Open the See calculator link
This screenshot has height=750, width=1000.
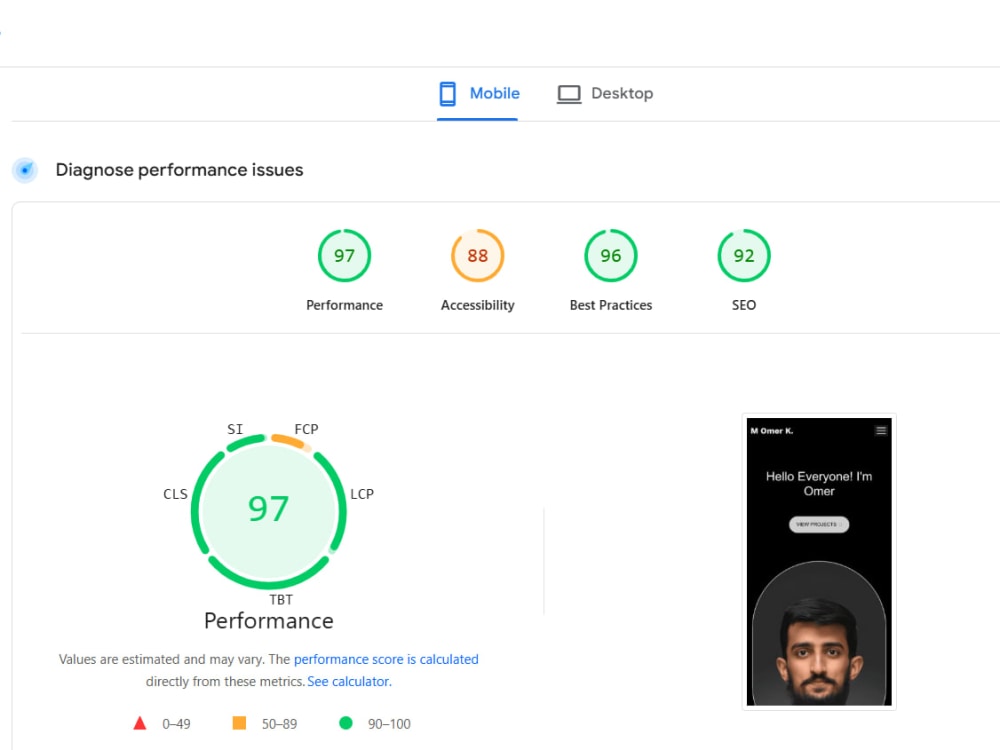[349, 682]
